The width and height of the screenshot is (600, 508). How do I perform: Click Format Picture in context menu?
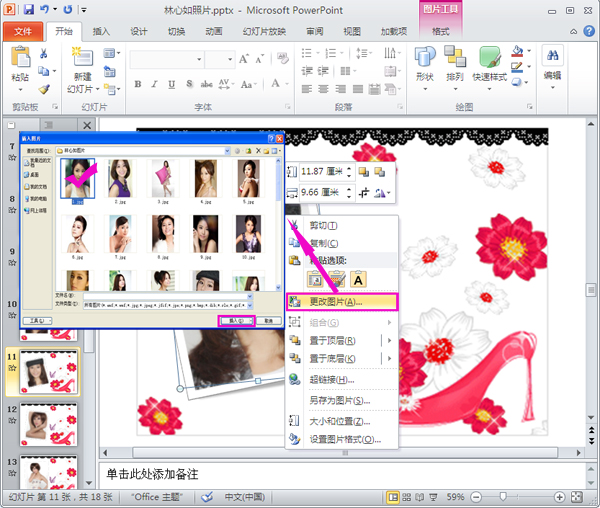point(342,440)
